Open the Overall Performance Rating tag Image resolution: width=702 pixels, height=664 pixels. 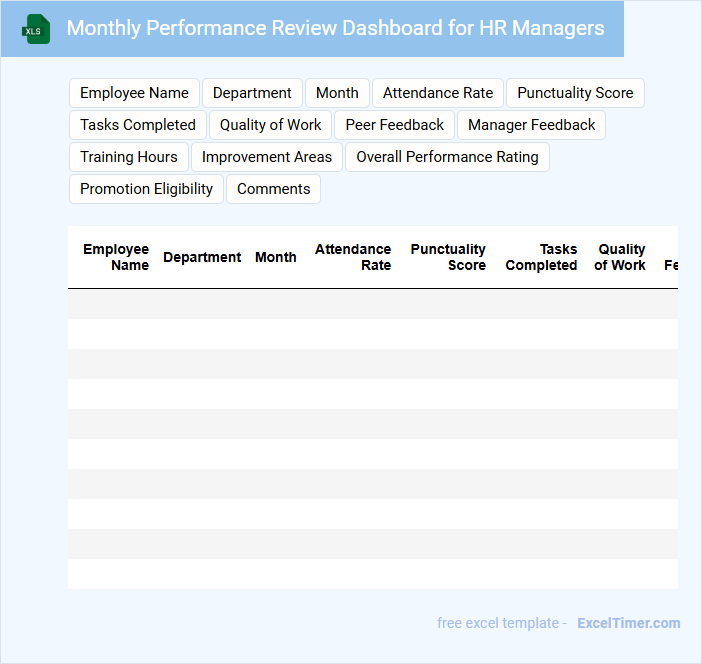tap(447, 157)
